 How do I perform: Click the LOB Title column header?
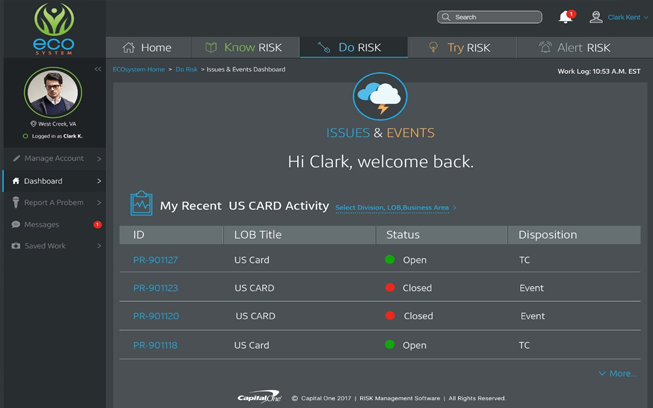pos(299,235)
